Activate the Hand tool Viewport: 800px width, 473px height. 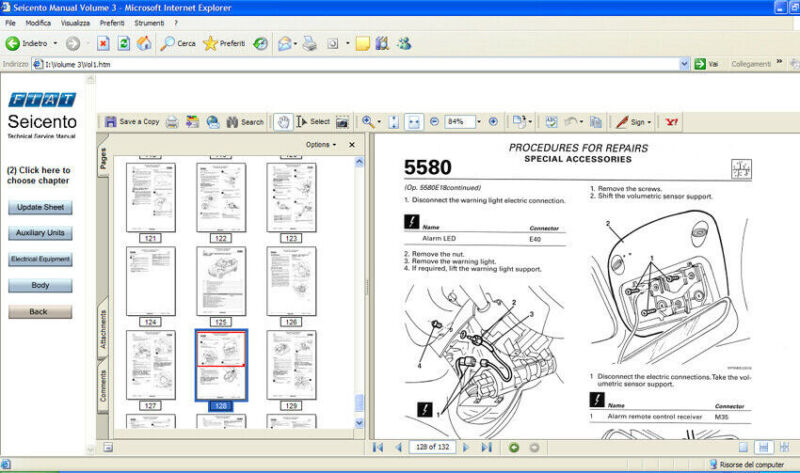pyautogui.click(x=283, y=122)
